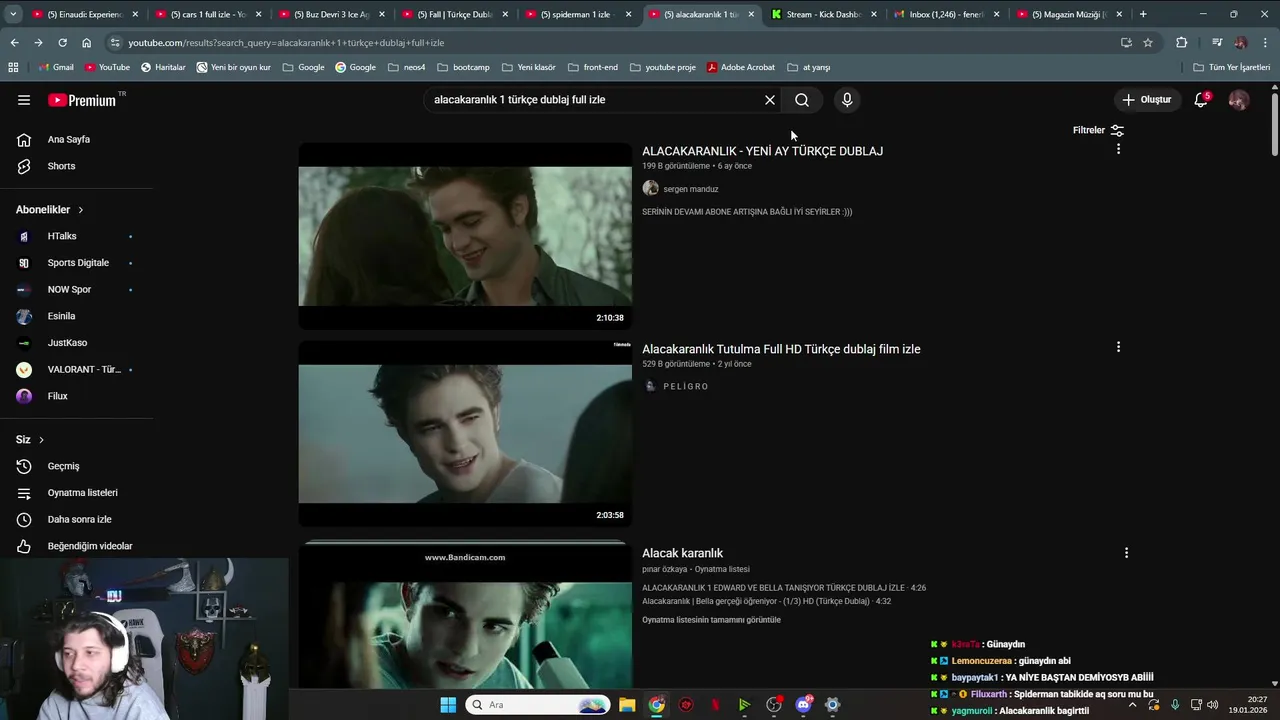Open the Filtreler search filters

point(1098,130)
